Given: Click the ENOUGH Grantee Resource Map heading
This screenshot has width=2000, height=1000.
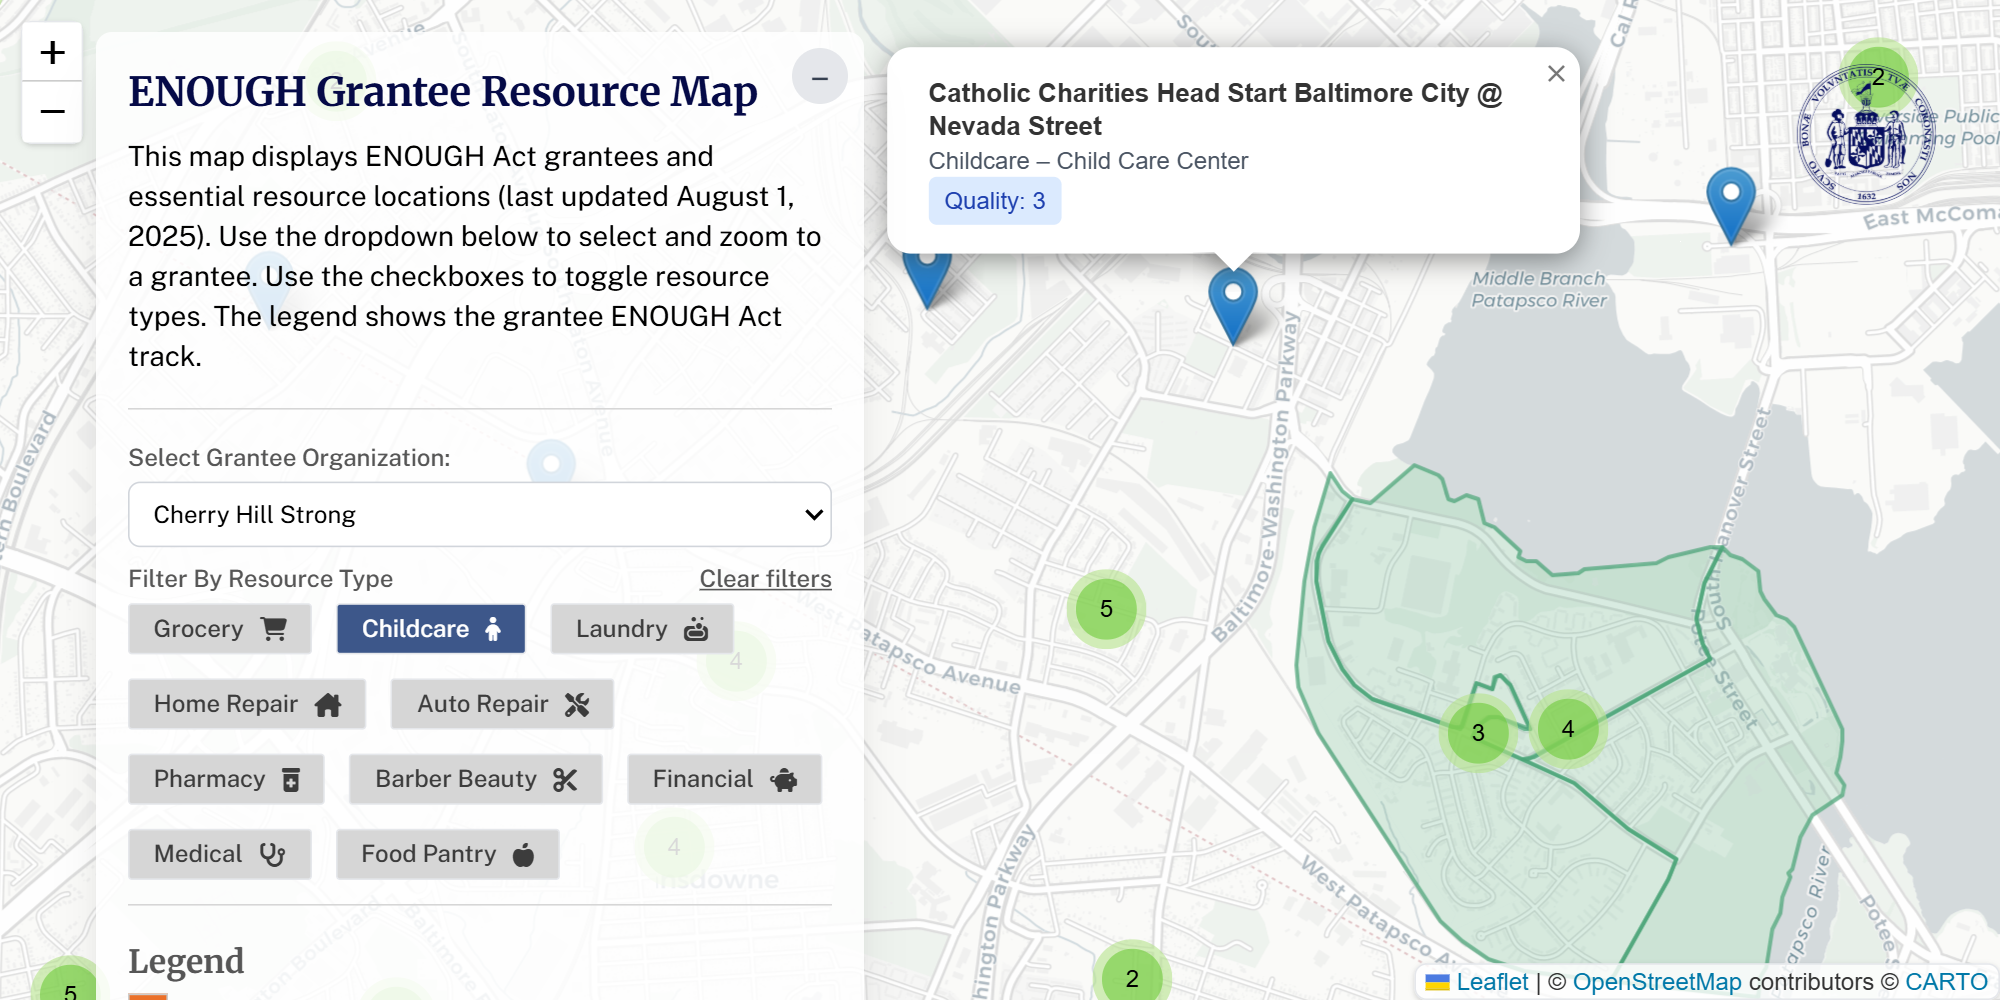Looking at the screenshot, I should coord(443,92).
